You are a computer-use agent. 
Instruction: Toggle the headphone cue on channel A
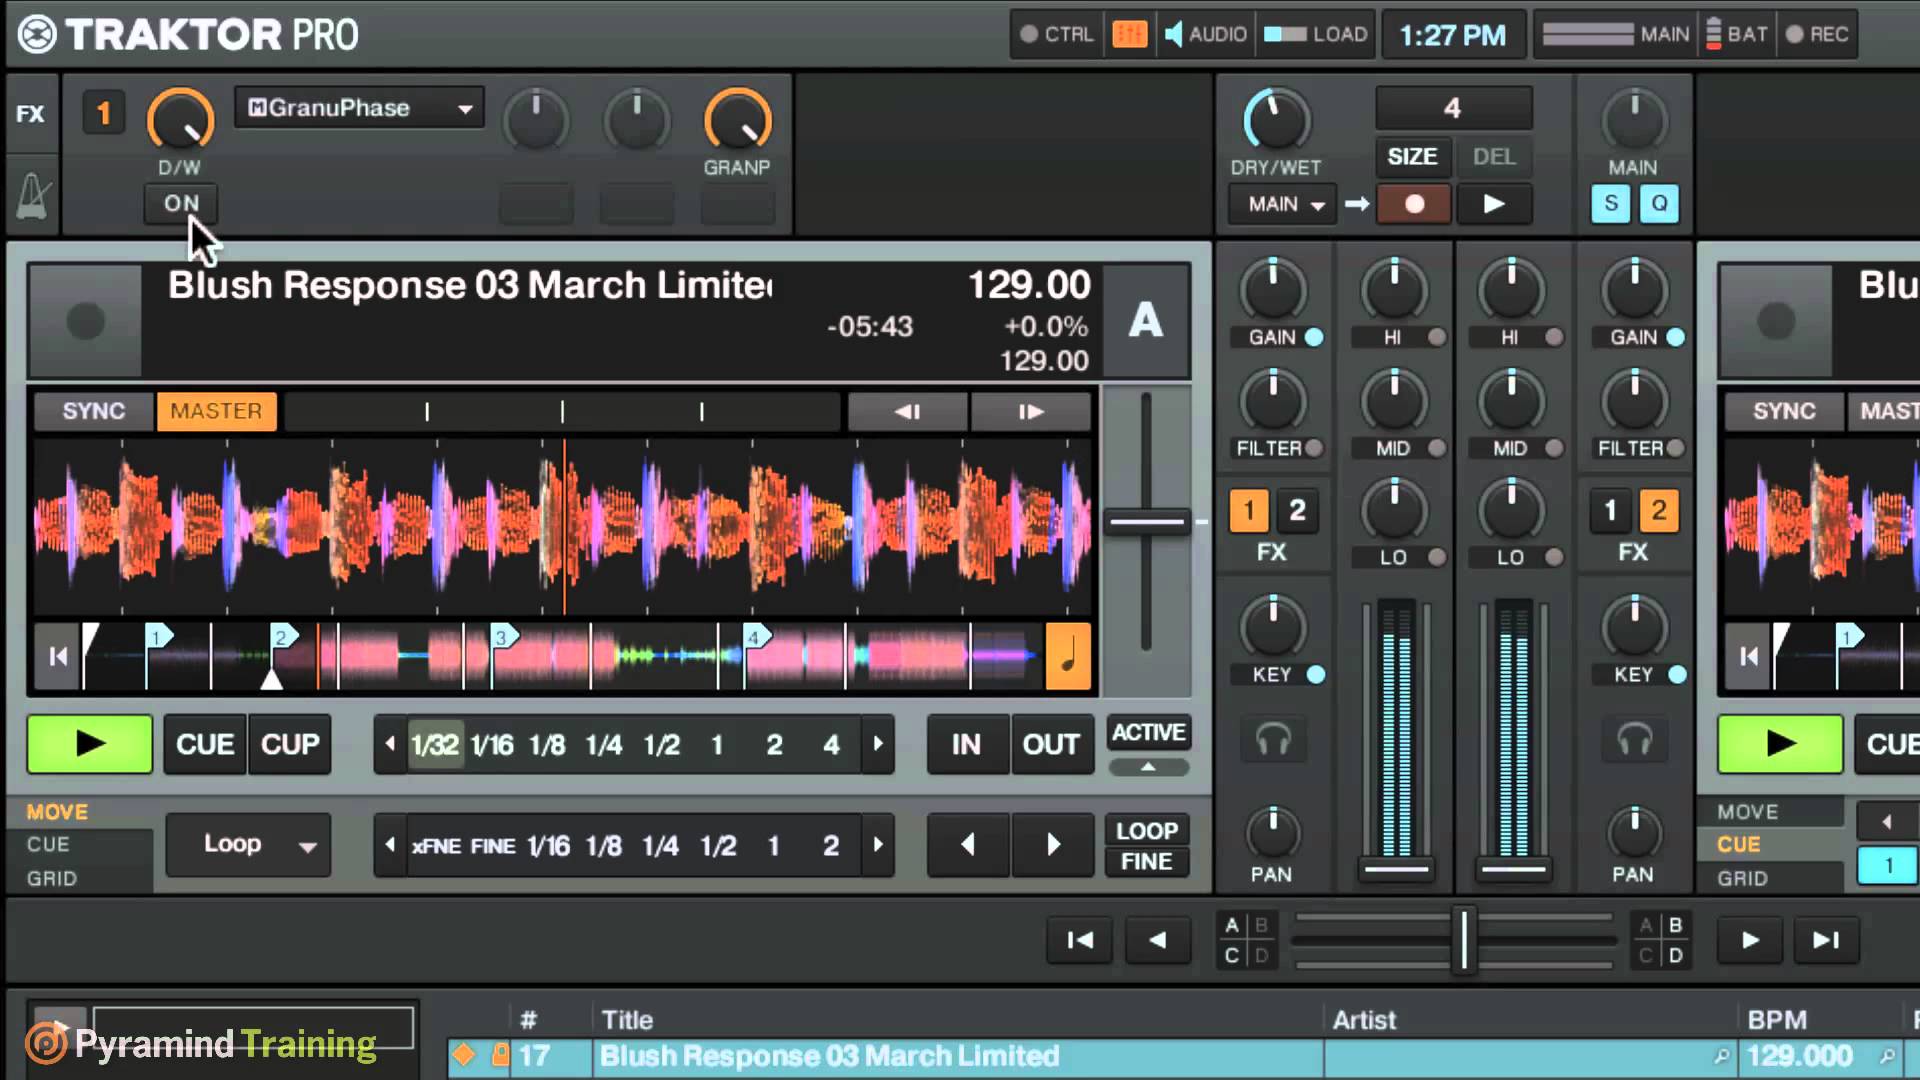[1273, 740]
